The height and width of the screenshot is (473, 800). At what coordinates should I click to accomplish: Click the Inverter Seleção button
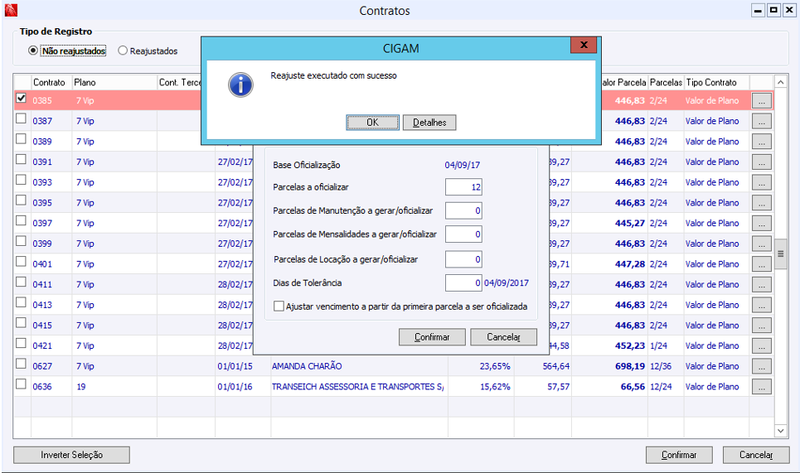(71, 455)
